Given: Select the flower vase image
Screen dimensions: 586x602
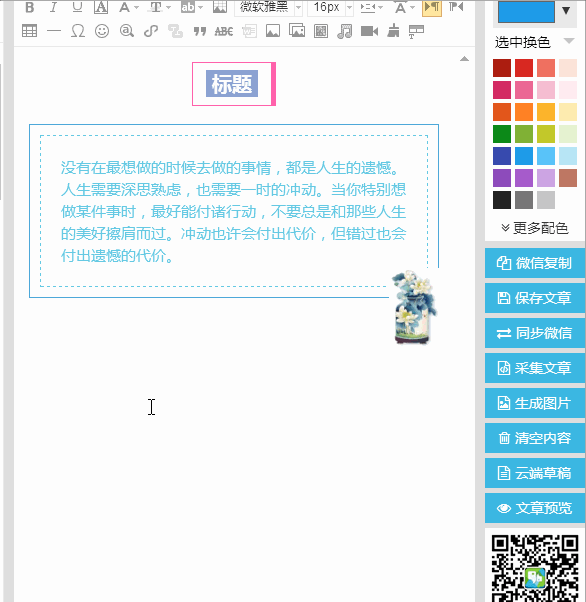Looking at the screenshot, I should (415, 307).
